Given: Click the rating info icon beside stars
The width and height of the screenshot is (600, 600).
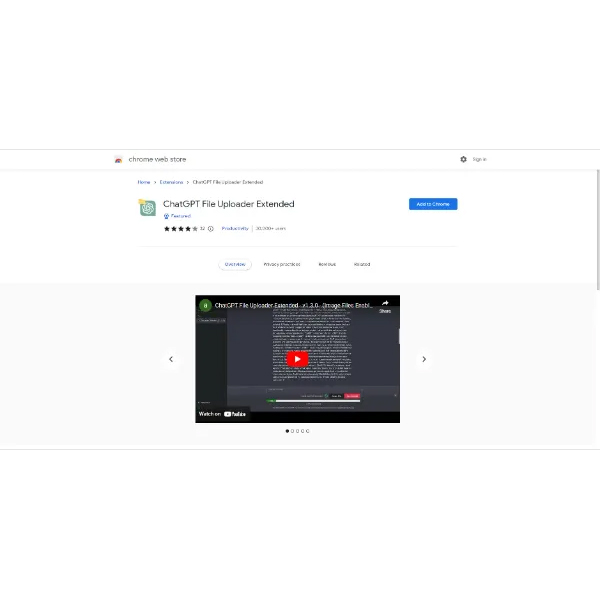Looking at the screenshot, I should click(210, 228).
